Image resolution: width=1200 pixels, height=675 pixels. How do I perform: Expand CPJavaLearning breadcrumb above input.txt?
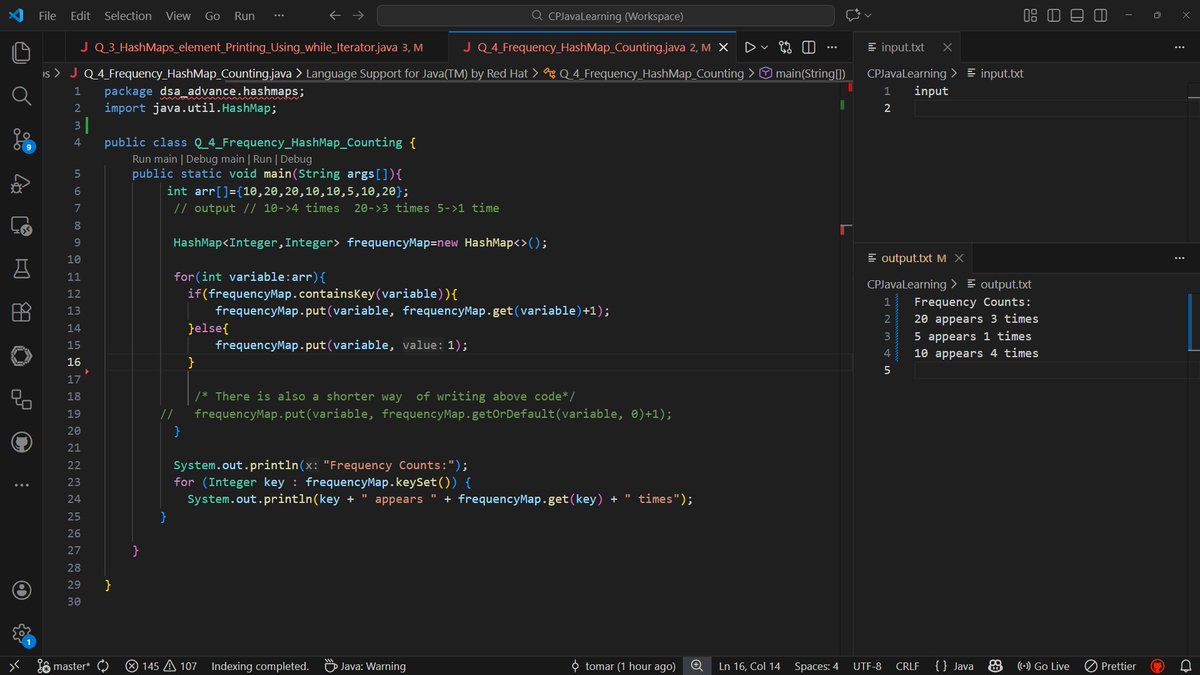click(906, 73)
